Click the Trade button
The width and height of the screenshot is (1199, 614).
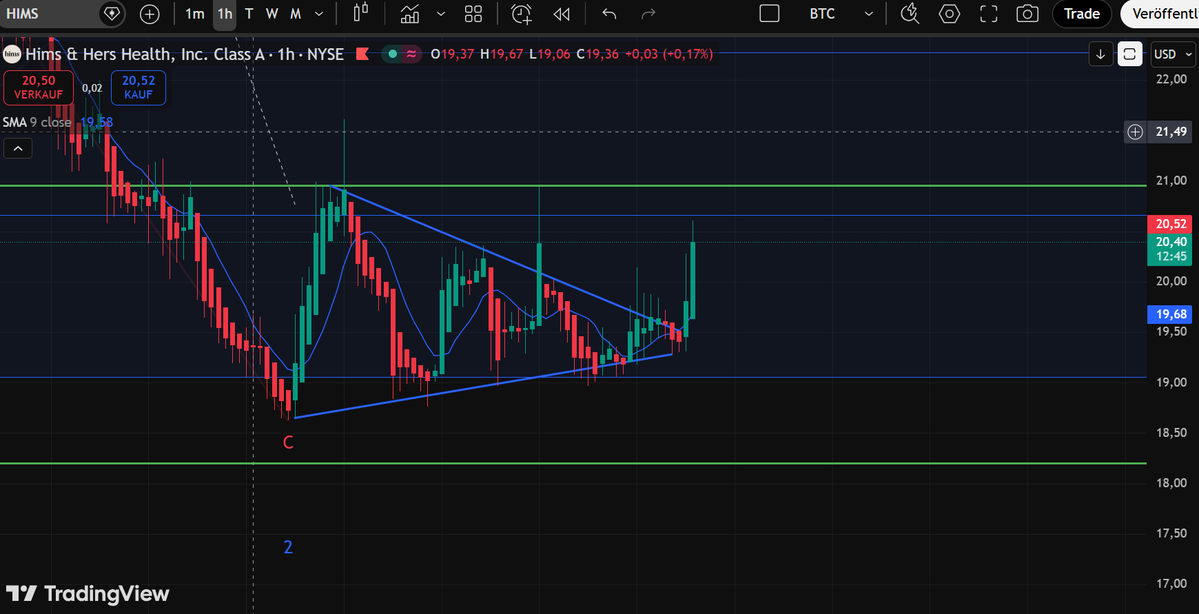[1082, 14]
